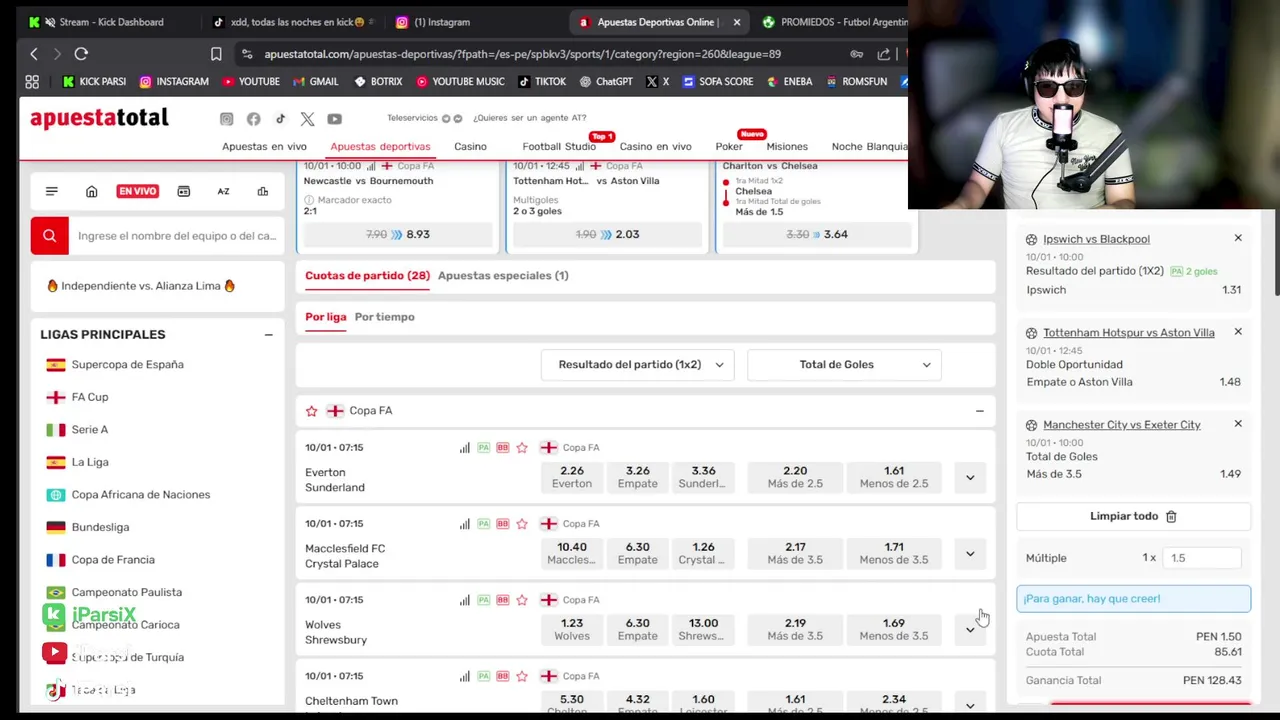This screenshot has width=1280, height=720.
Task: Select Shrewsbury win odds 13.00
Action: [703, 629]
